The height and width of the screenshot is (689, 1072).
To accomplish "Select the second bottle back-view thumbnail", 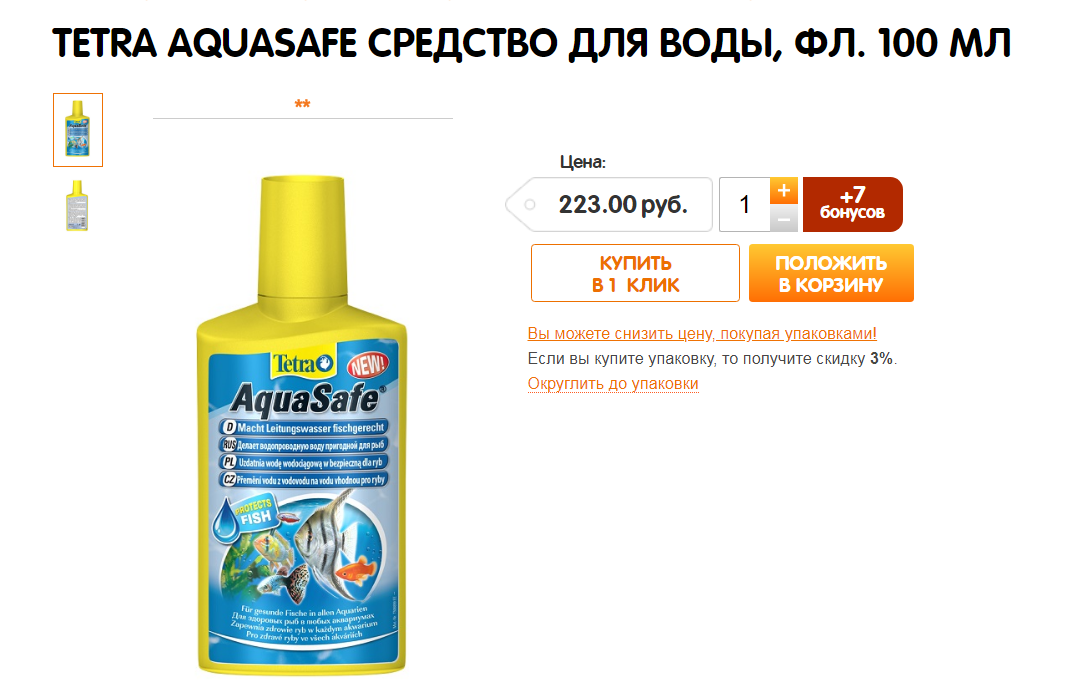I will [x=77, y=206].
